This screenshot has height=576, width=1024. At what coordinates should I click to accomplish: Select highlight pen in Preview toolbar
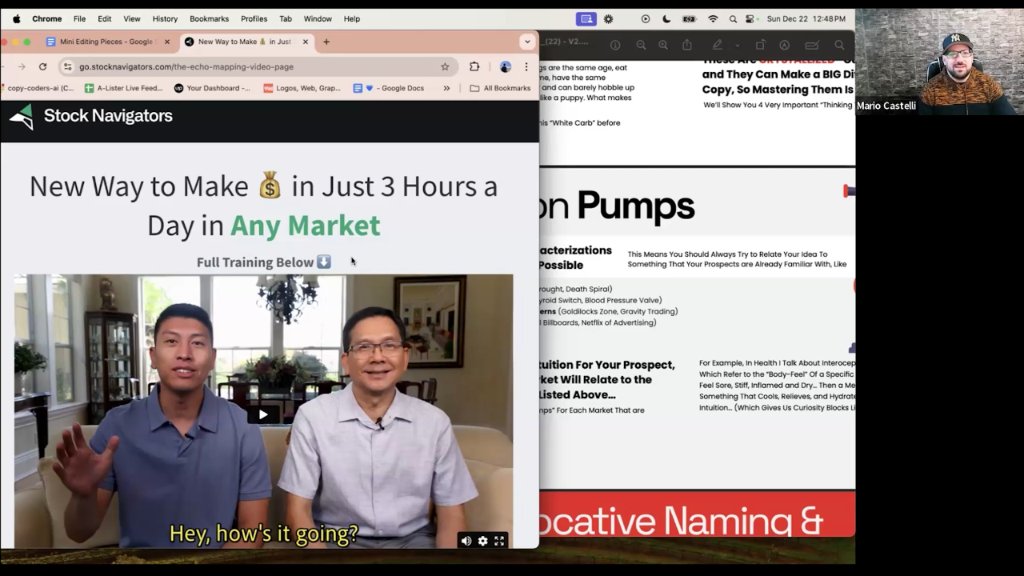point(717,45)
